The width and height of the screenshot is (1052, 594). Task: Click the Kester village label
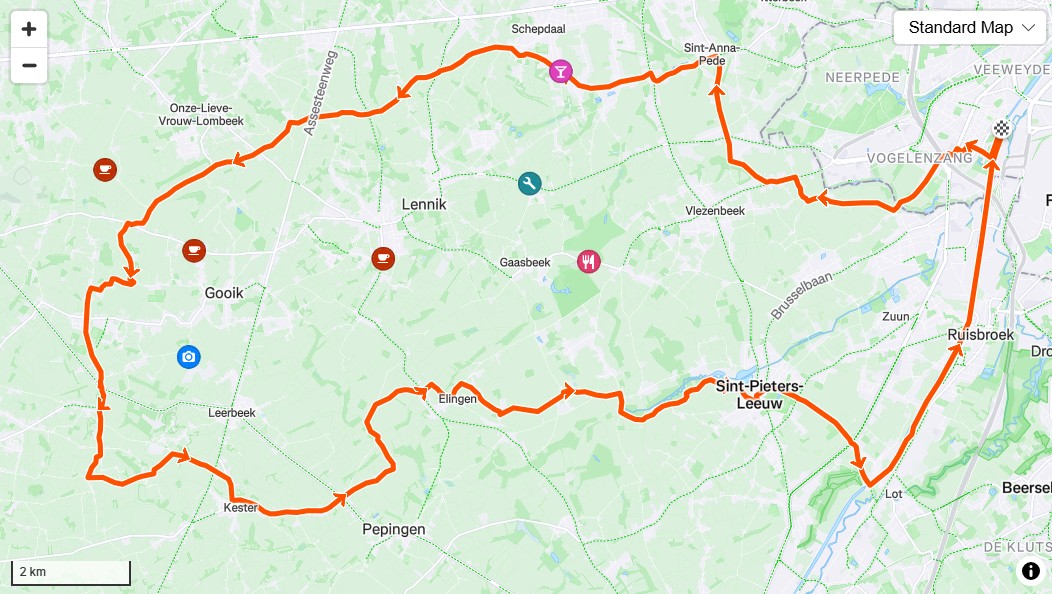coord(241,508)
